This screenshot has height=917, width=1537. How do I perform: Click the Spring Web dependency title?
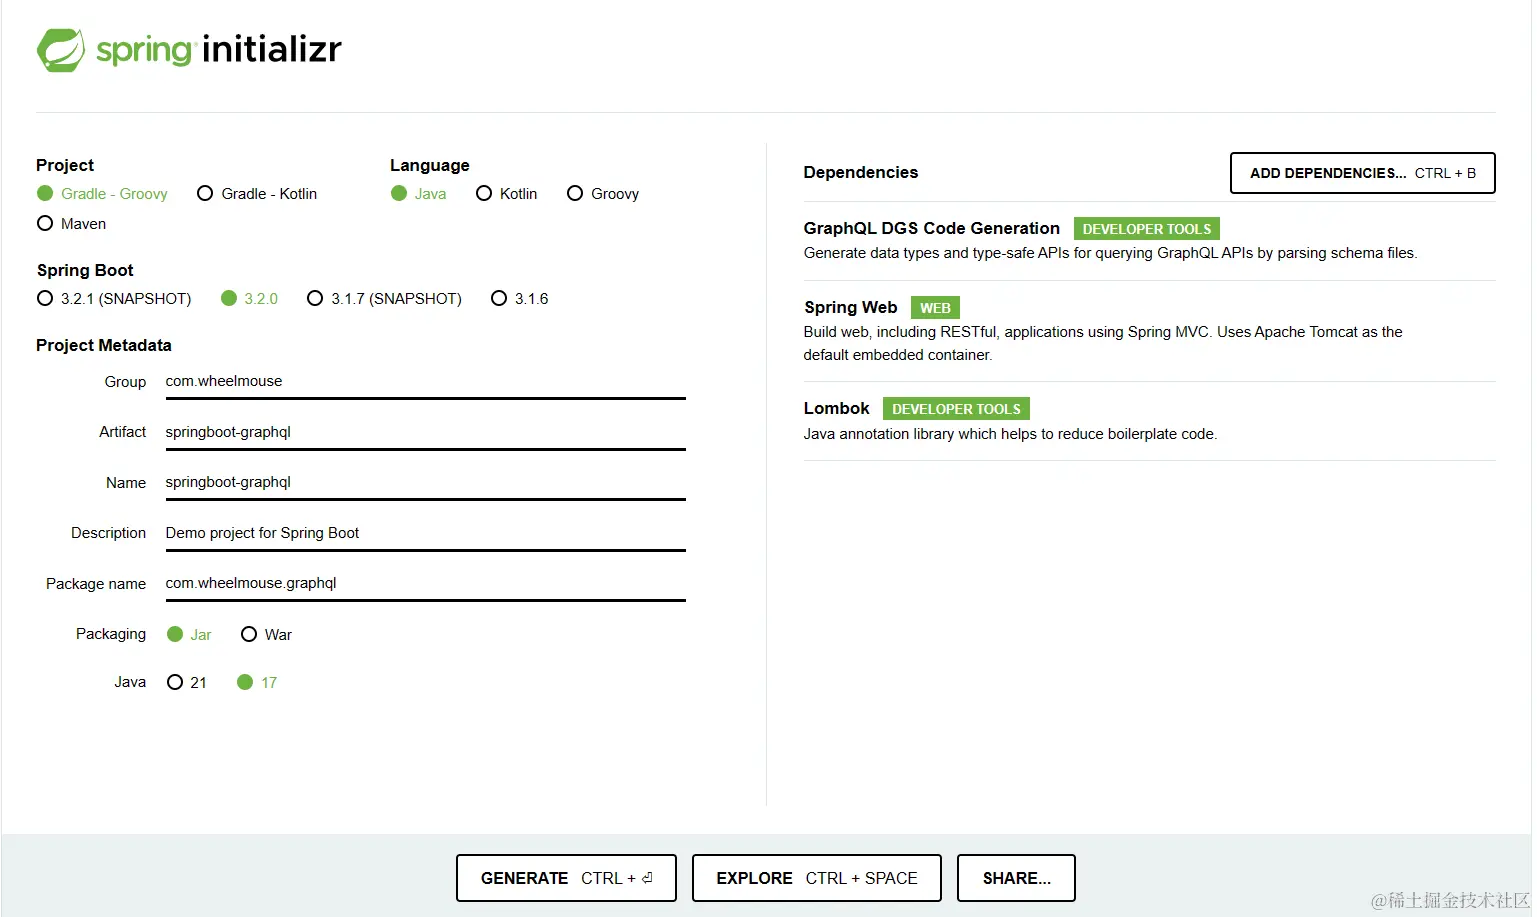pyautogui.click(x=850, y=308)
